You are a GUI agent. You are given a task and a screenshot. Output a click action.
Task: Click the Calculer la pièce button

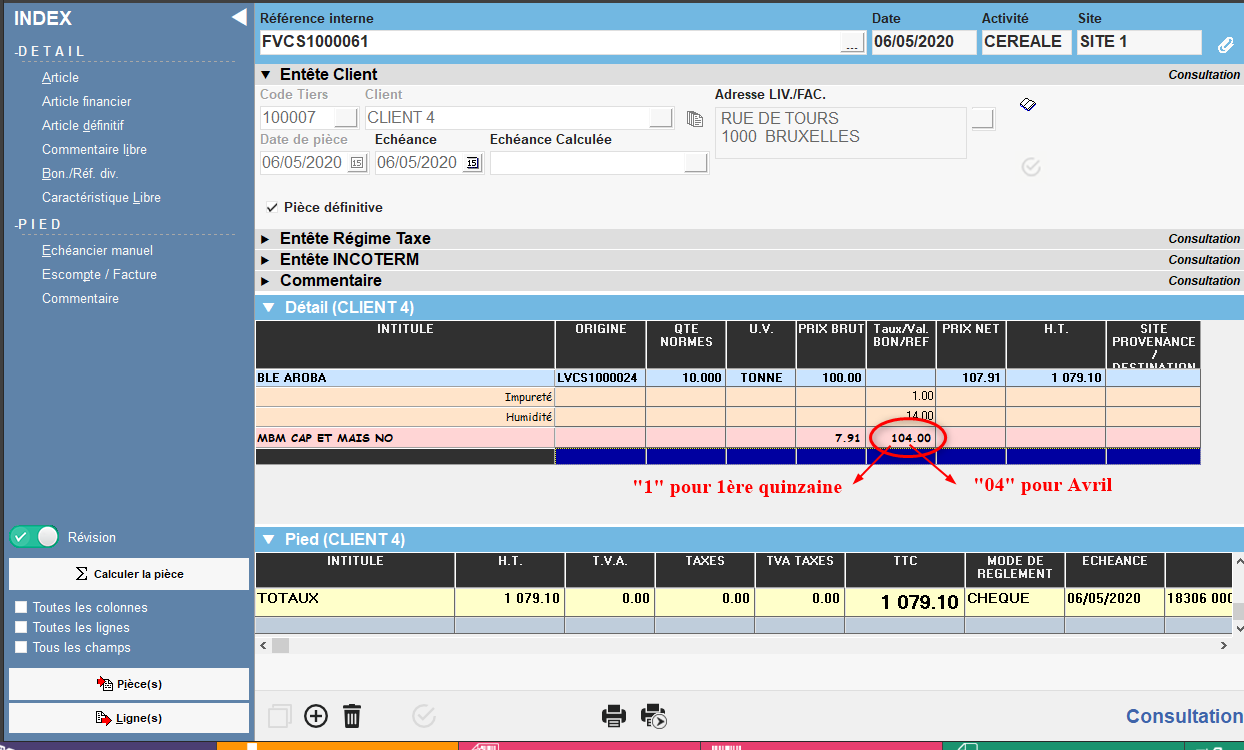[x=129, y=574]
